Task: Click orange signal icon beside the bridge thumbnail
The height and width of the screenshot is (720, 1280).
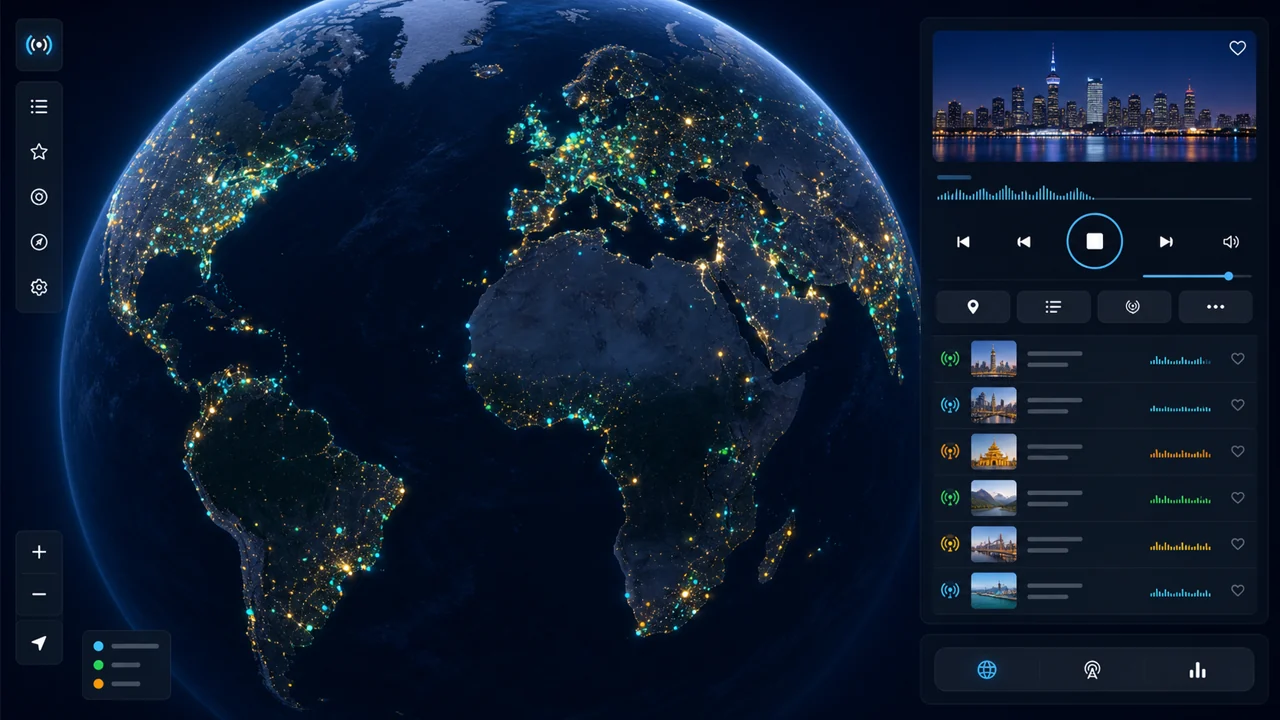Action: (x=950, y=544)
